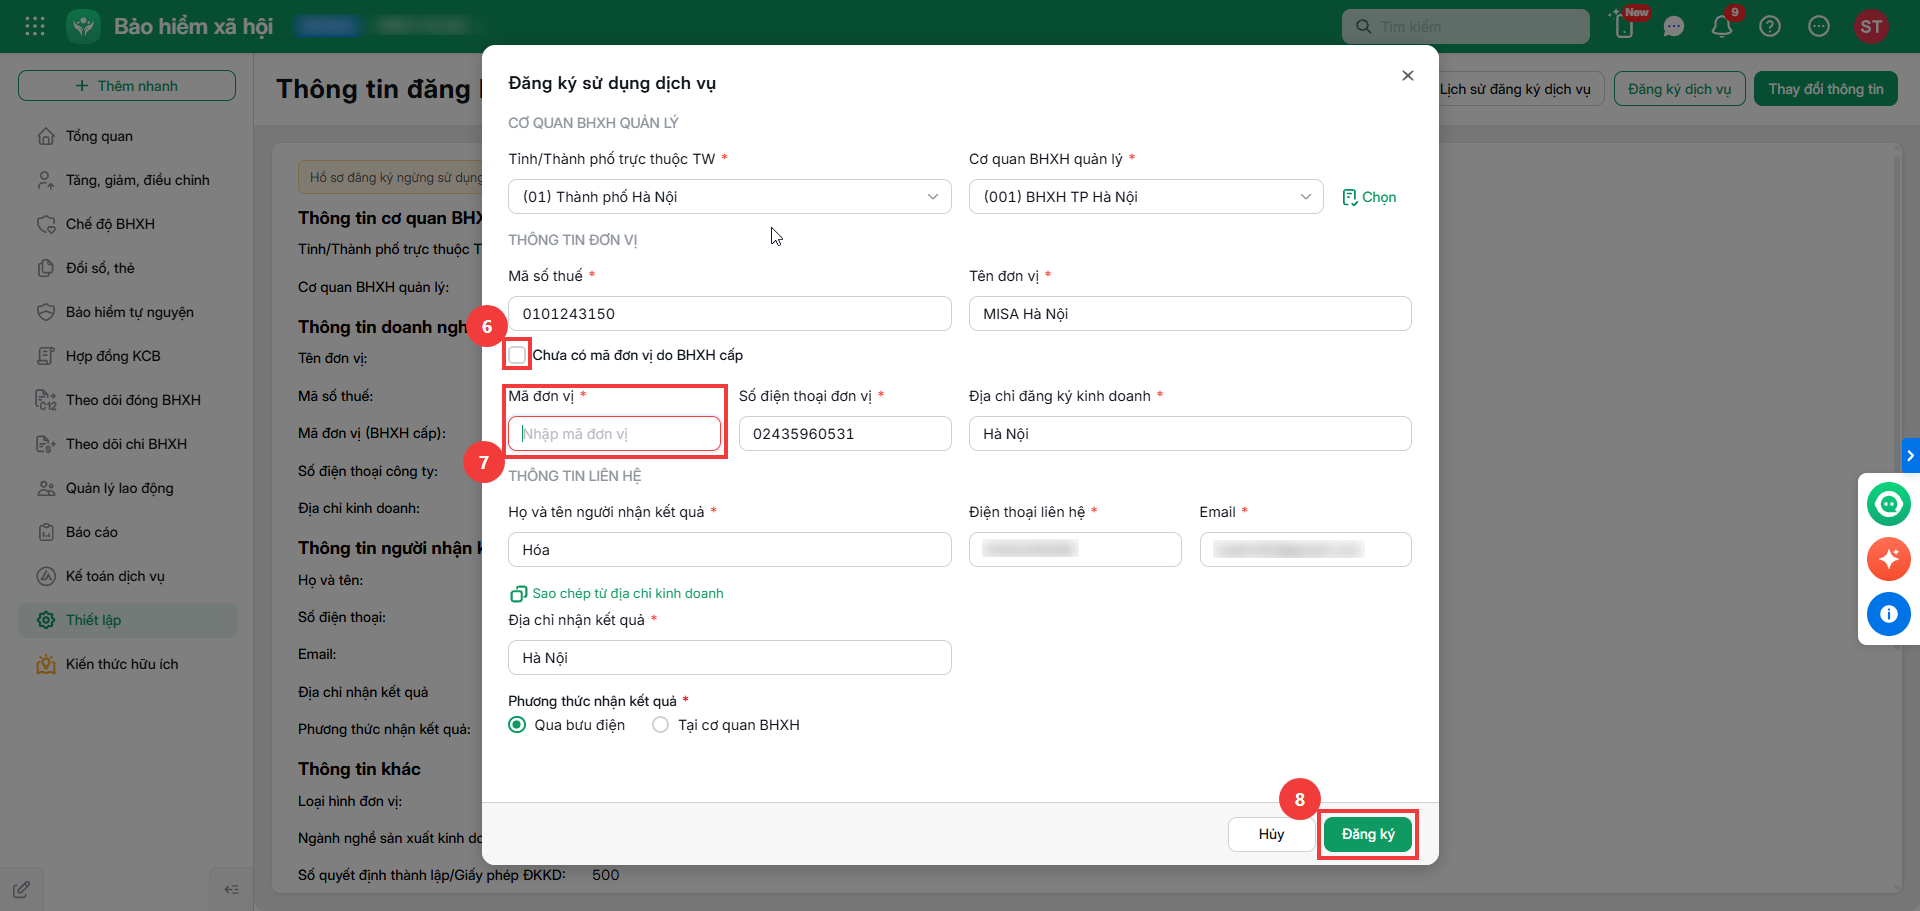
Task: Click the Hủy button
Action: coord(1271,834)
